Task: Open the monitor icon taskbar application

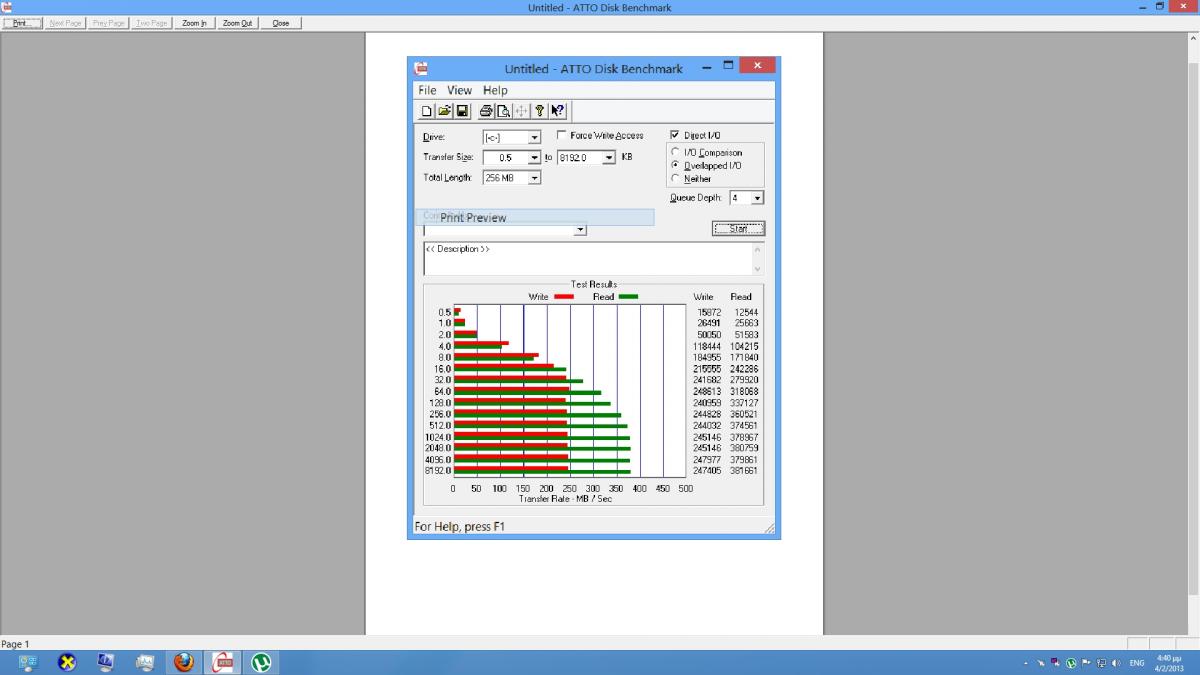Action: point(106,662)
